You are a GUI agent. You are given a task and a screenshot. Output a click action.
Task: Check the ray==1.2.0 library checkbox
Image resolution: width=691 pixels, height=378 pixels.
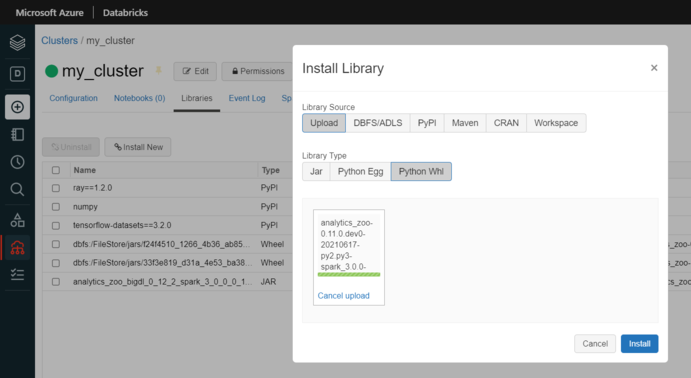56,188
